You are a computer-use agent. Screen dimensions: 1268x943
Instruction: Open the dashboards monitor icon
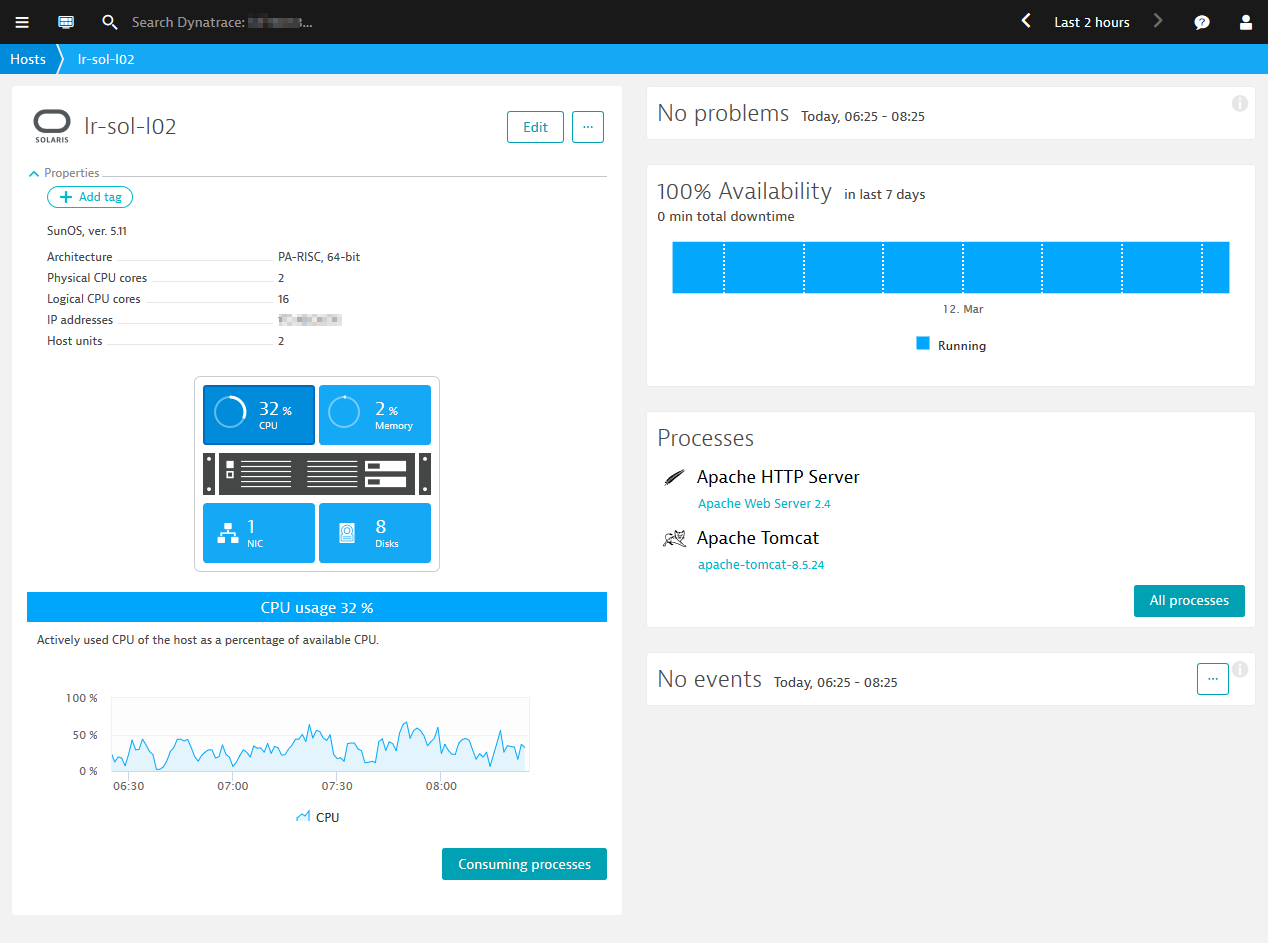pyautogui.click(x=66, y=22)
